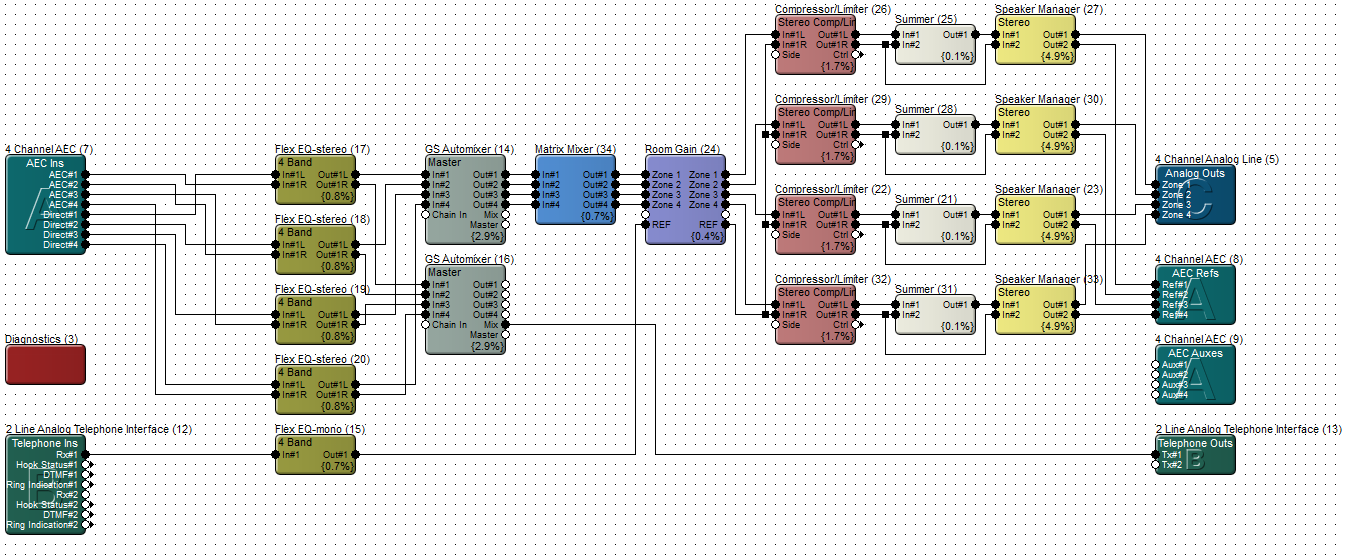
Task: Click the '2 Line Analog Telephone Interface (12)' label
Action: click(x=98, y=429)
